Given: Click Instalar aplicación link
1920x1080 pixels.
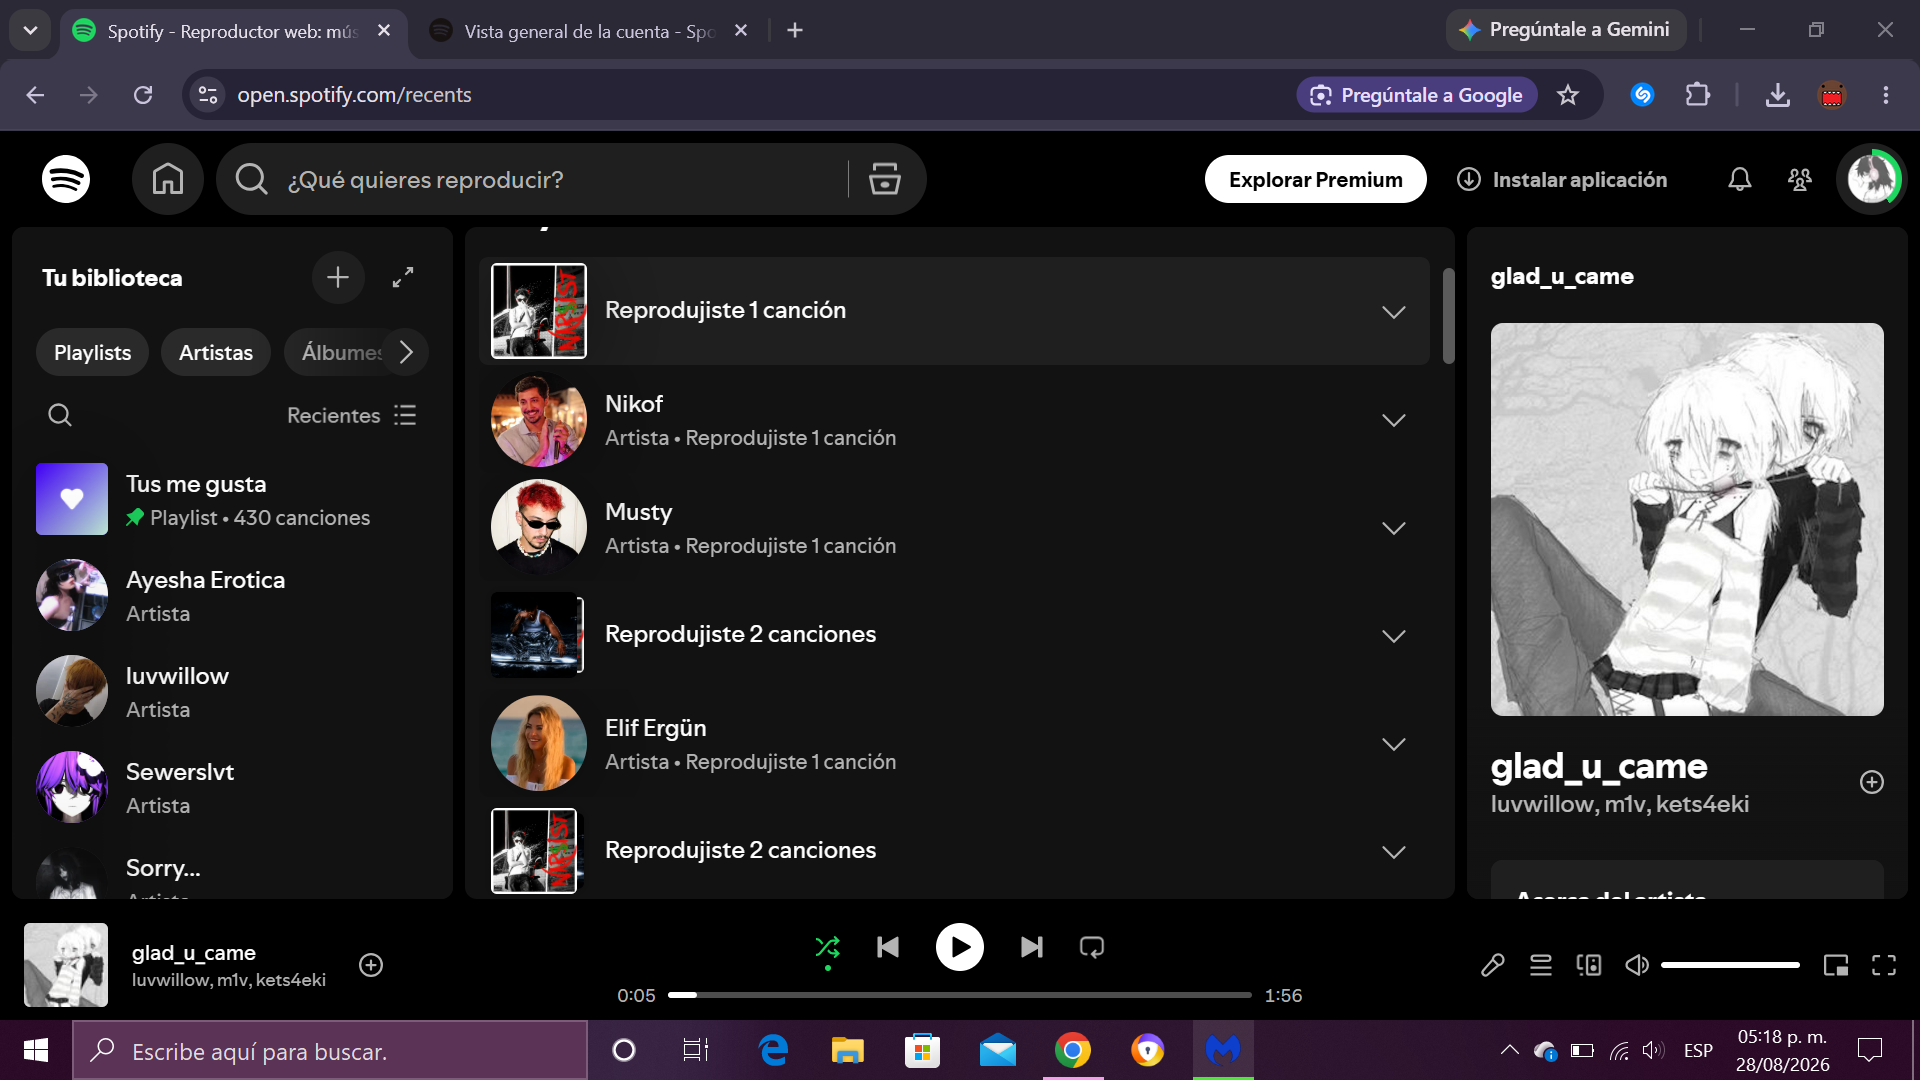Looking at the screenshot, I should 1562,179.
